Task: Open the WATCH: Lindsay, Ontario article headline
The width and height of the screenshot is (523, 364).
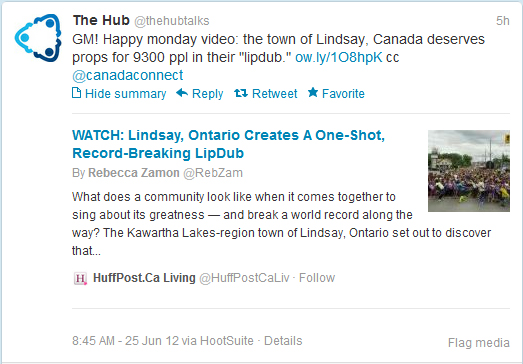Action: [x=228, y=144]
